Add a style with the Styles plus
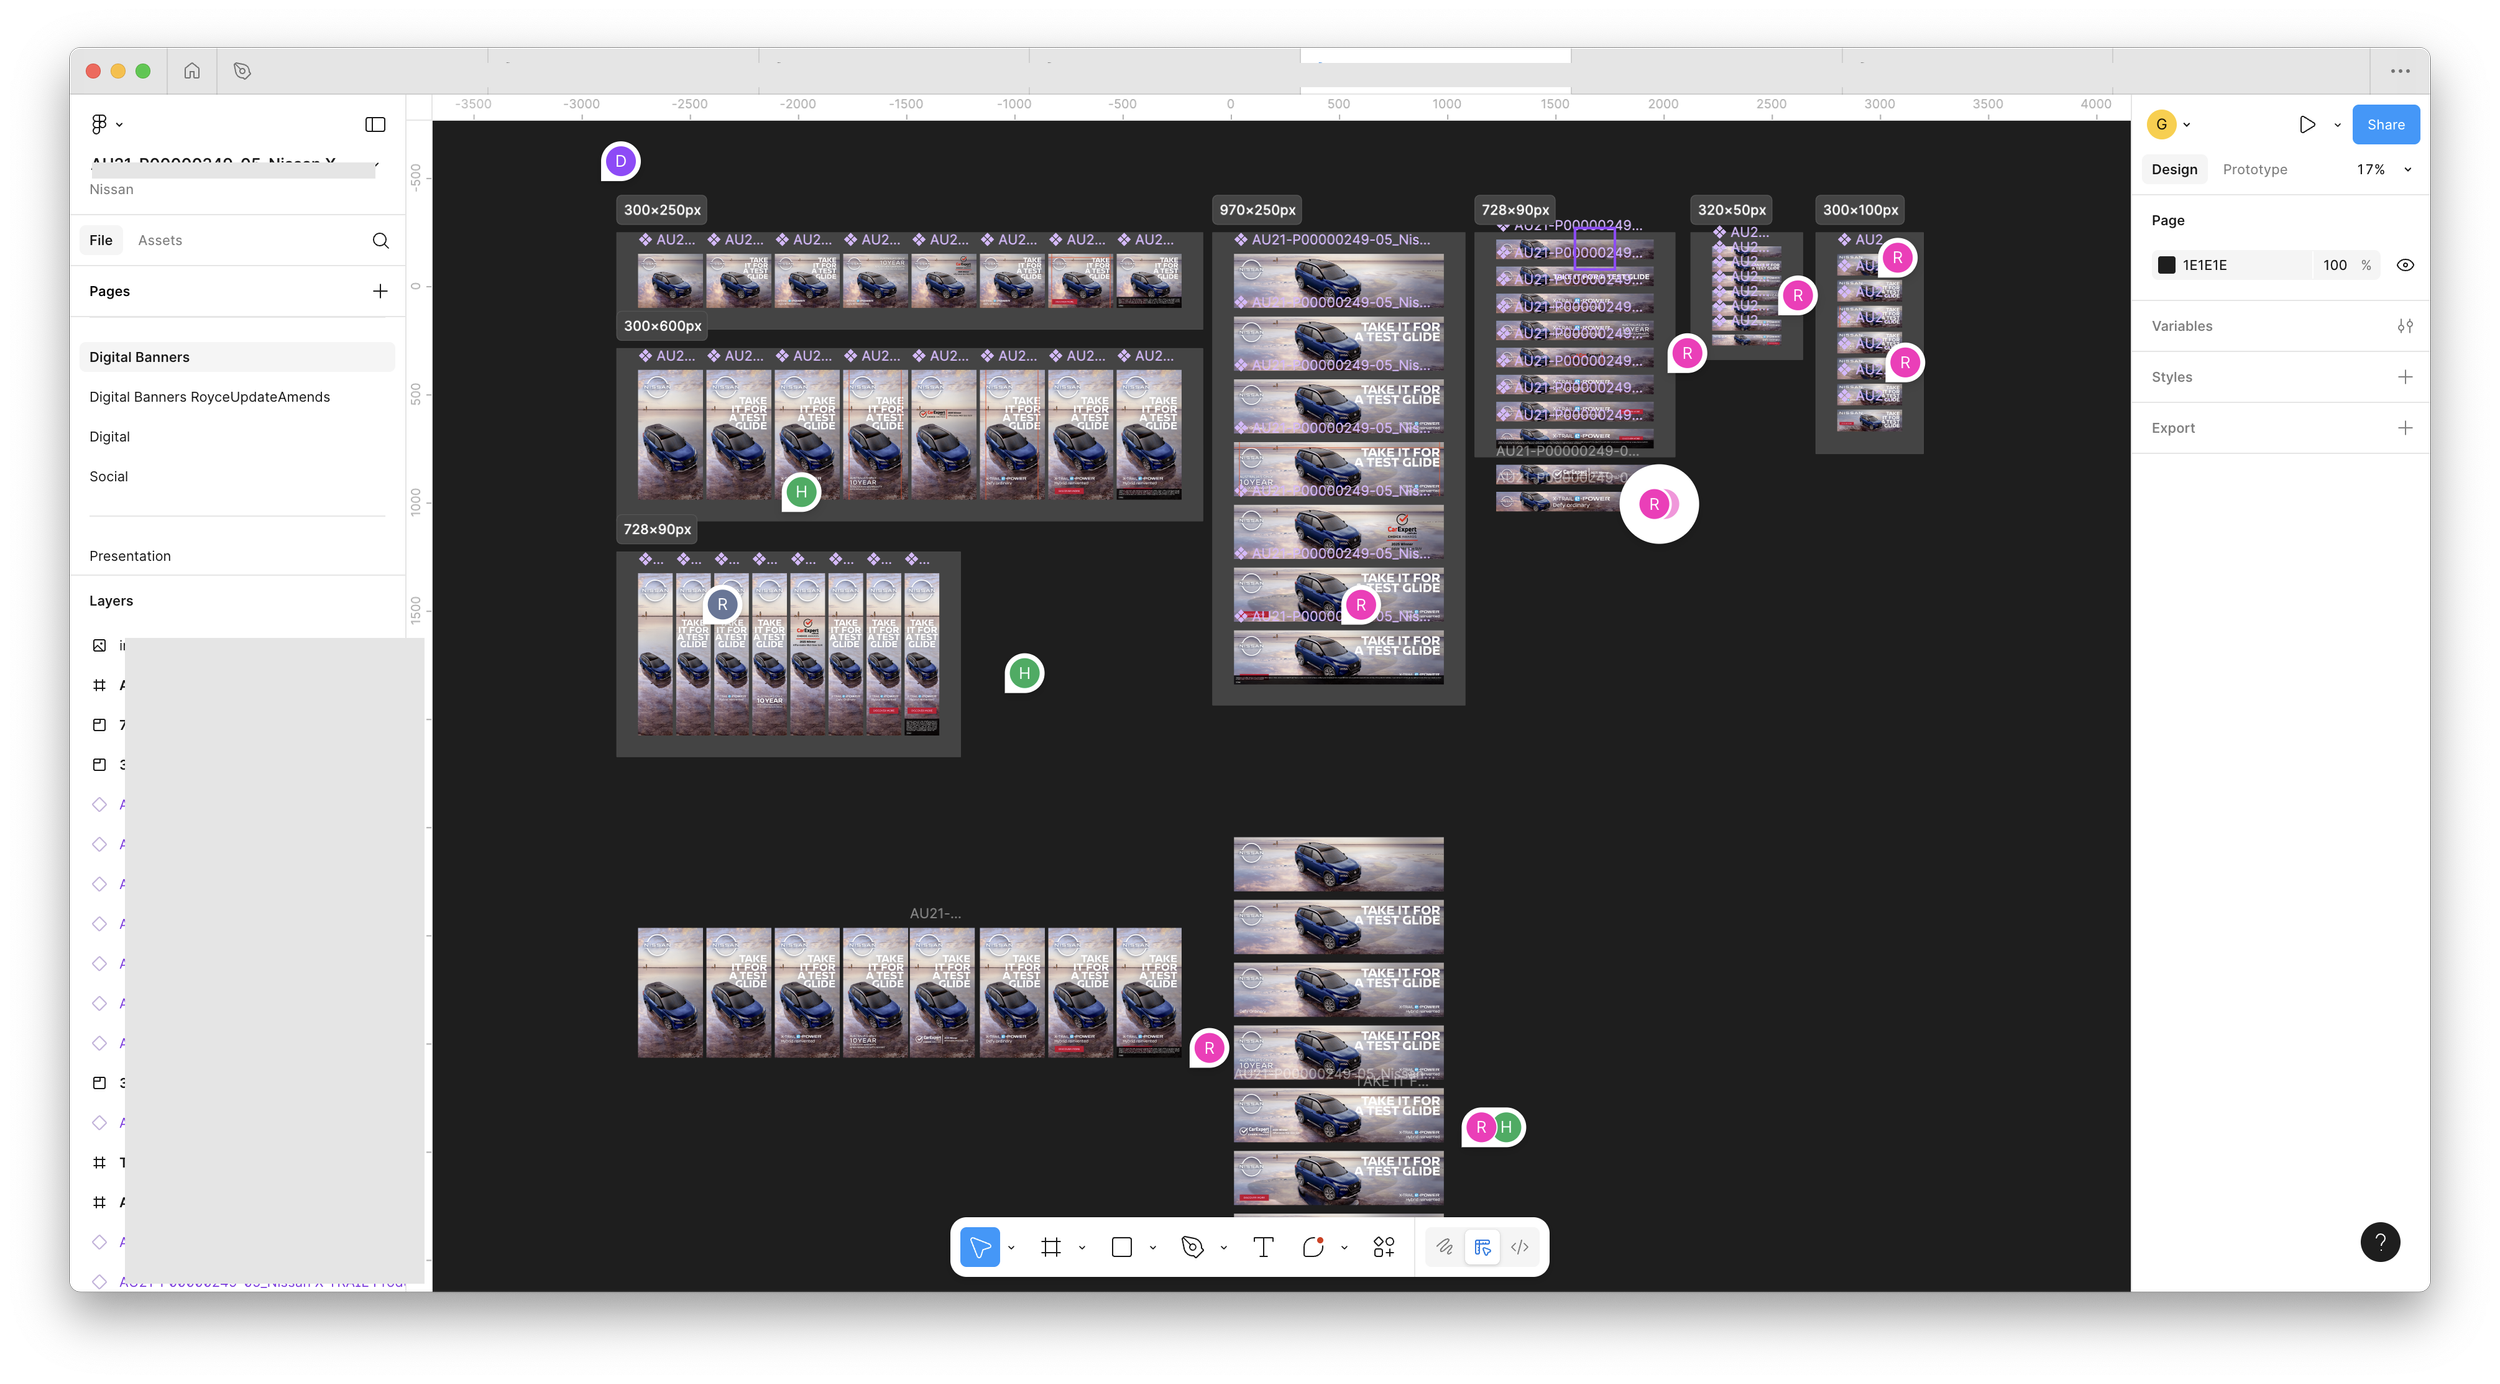This screenshot has height=1384, width=2500. point(2405,377)
